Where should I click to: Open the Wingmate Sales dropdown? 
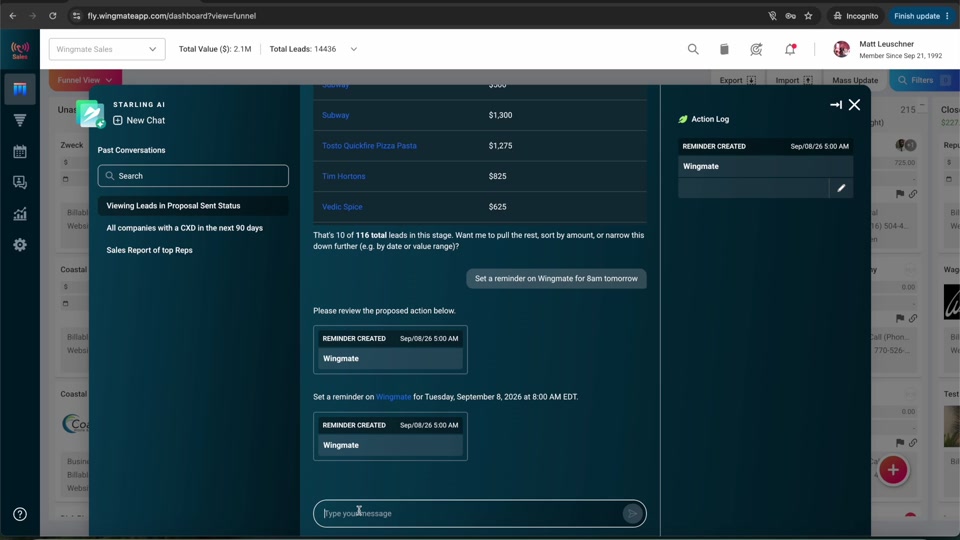coord(107,49)
